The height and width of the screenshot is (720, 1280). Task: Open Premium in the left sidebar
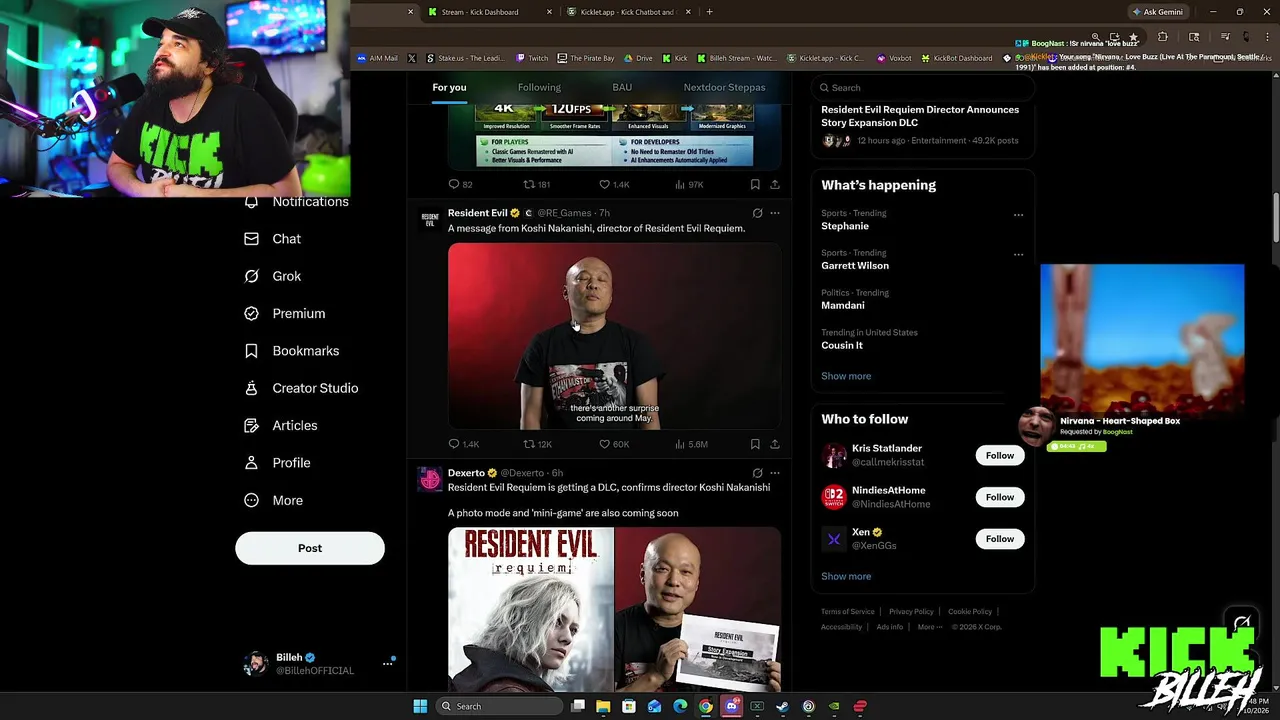coord(285,314)
